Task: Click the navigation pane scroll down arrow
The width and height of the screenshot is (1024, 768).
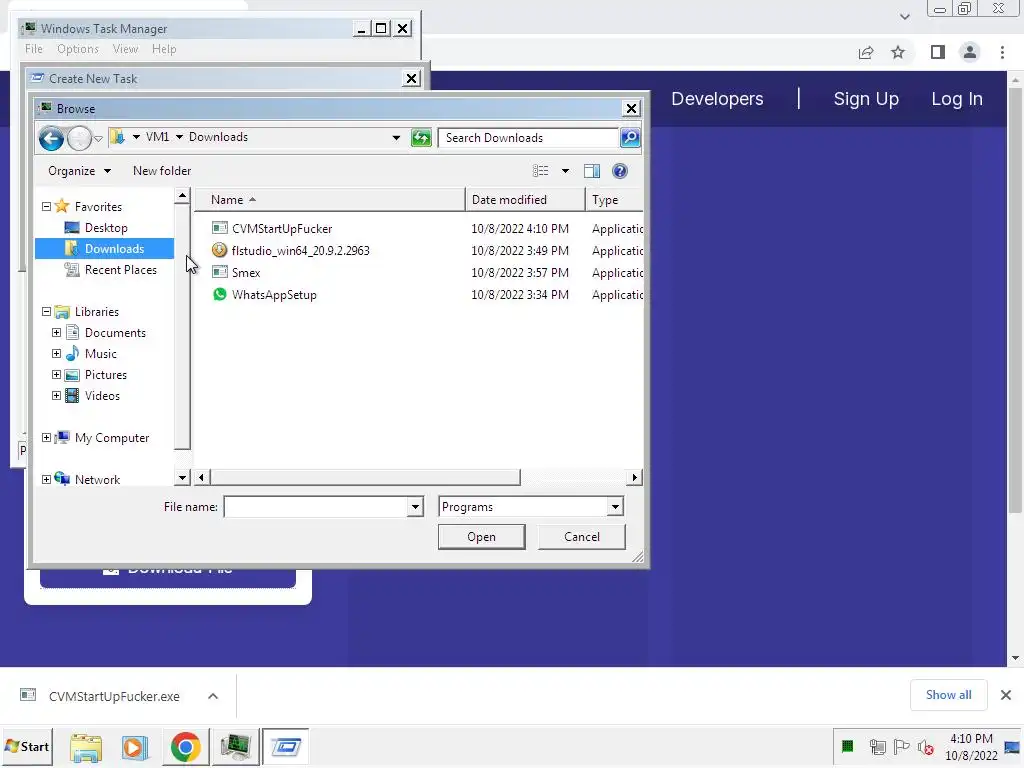Action: (x=182, y=478)
